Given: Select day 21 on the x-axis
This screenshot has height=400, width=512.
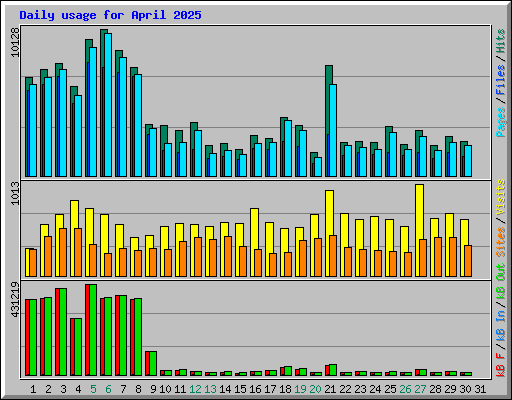Looking at the screenshot, I should (330, 389).
